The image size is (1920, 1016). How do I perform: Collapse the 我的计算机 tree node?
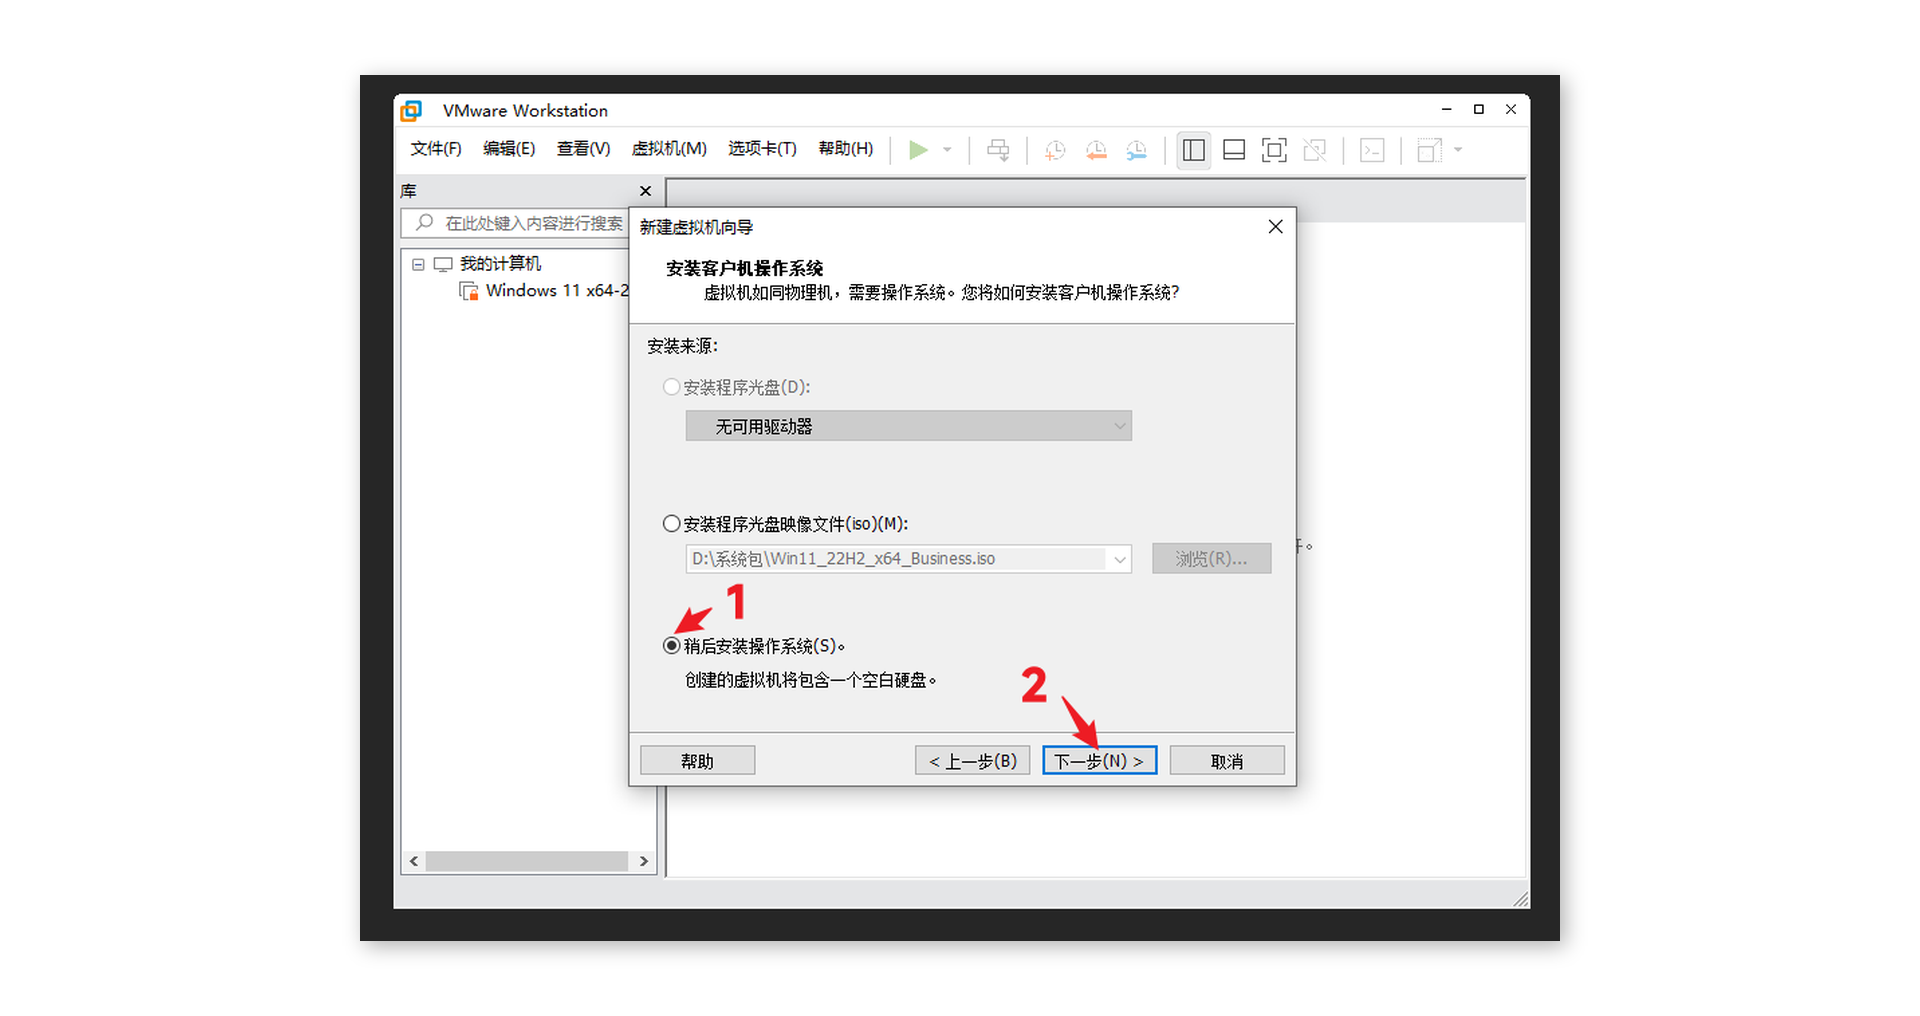coord(418,265)
